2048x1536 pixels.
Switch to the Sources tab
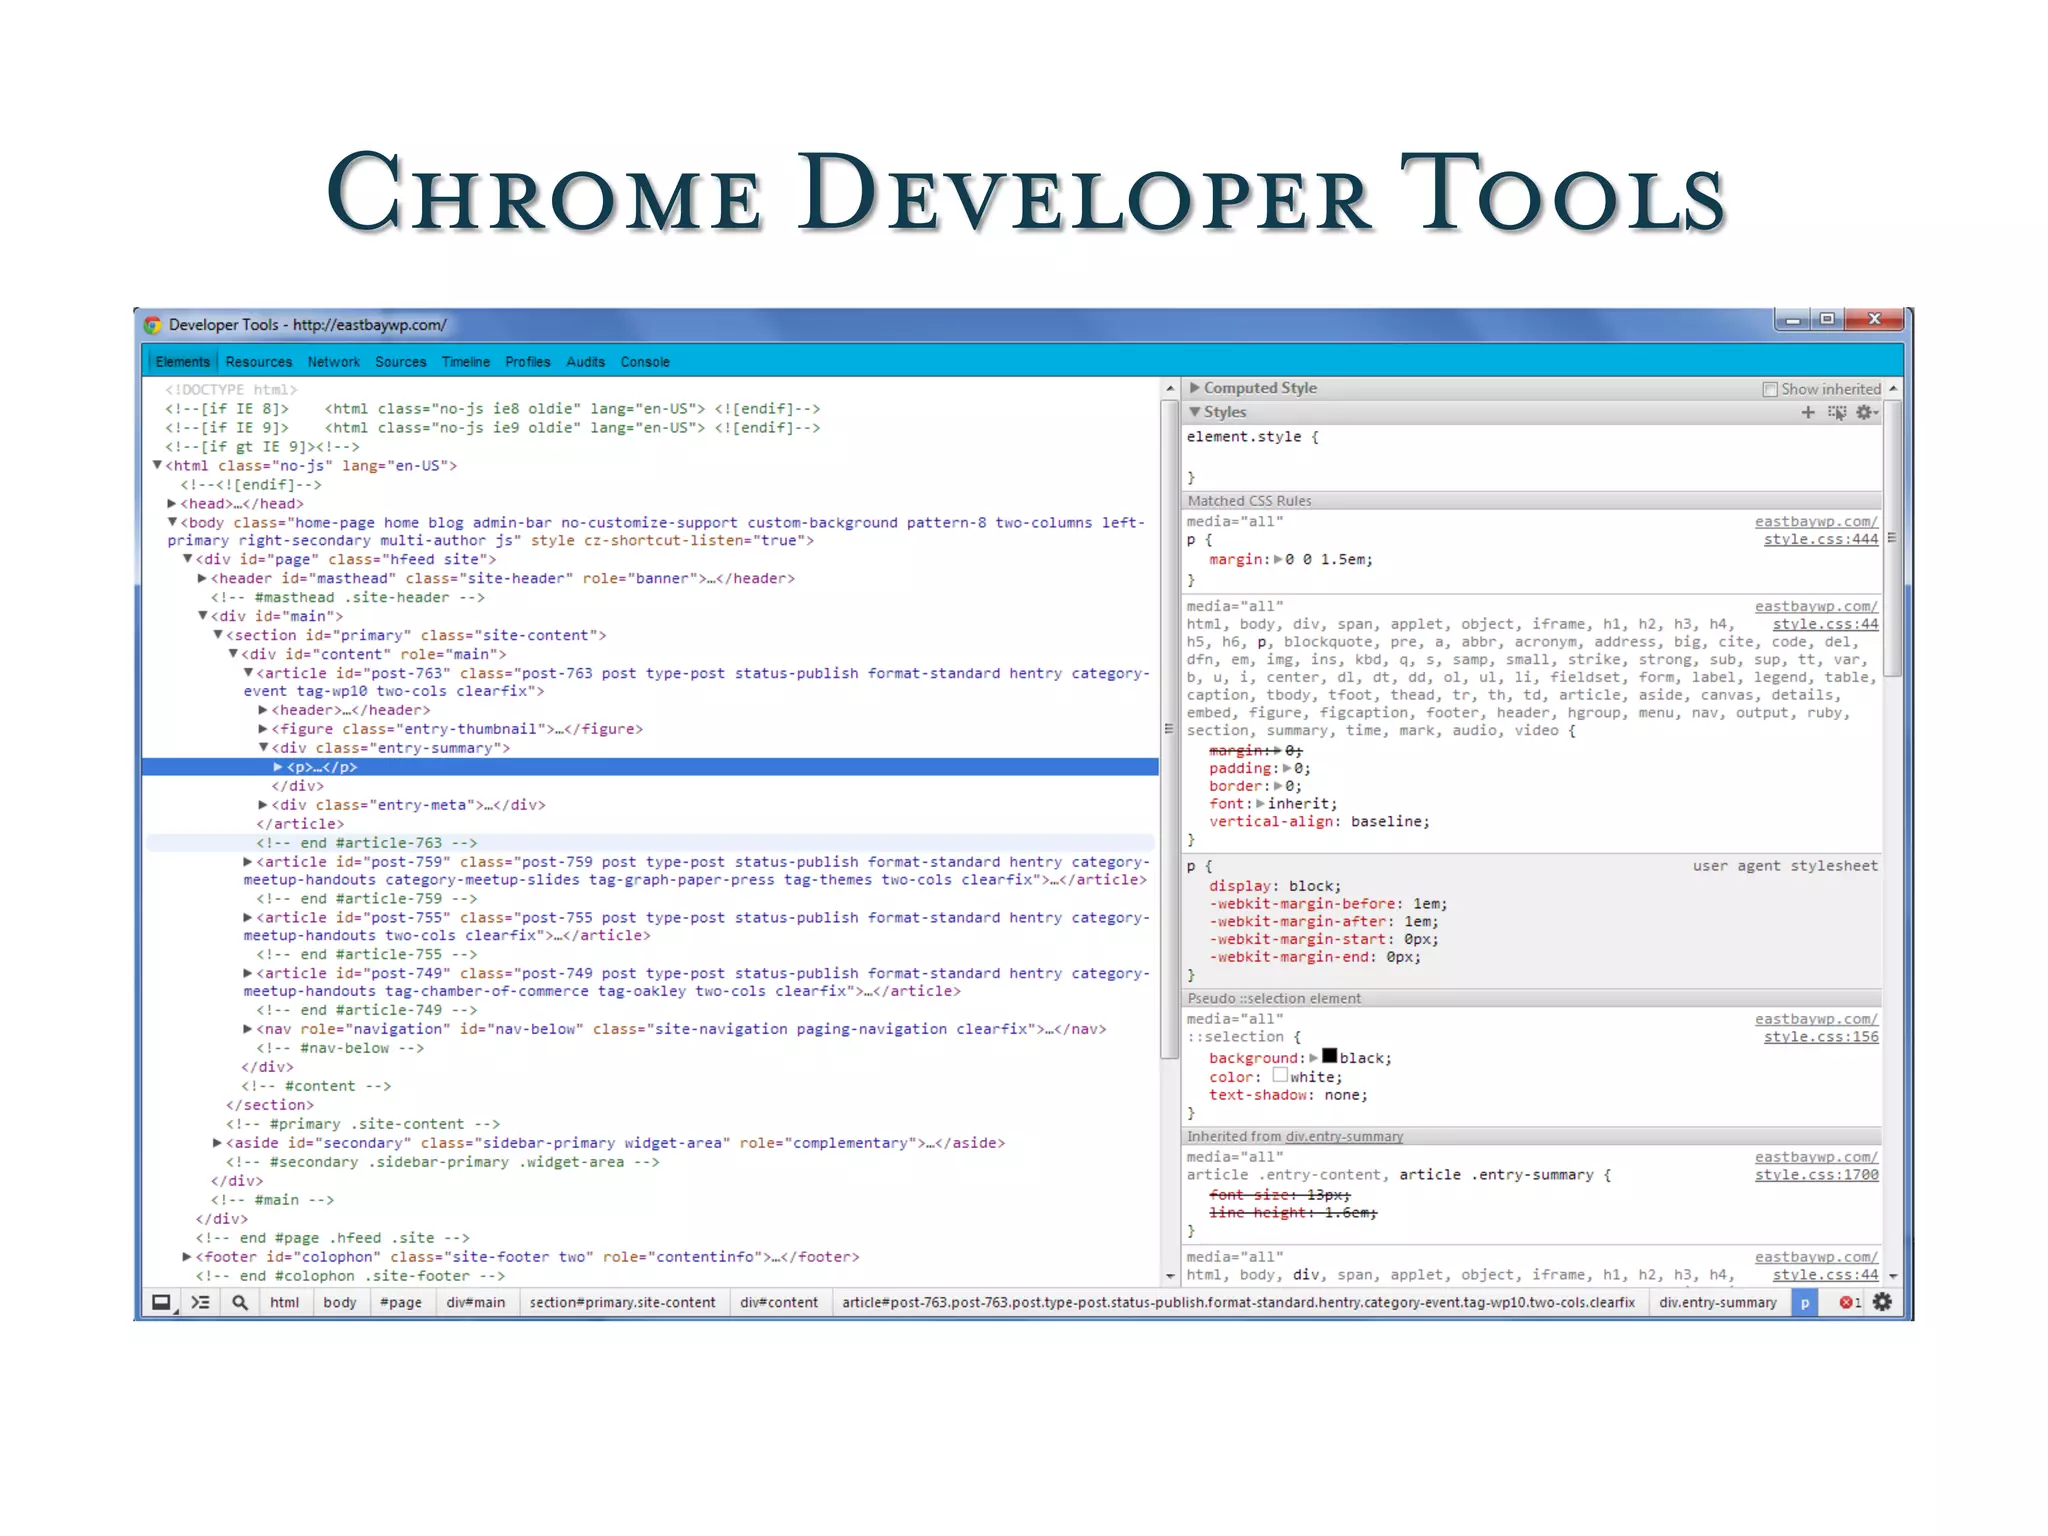coord(400,362)
